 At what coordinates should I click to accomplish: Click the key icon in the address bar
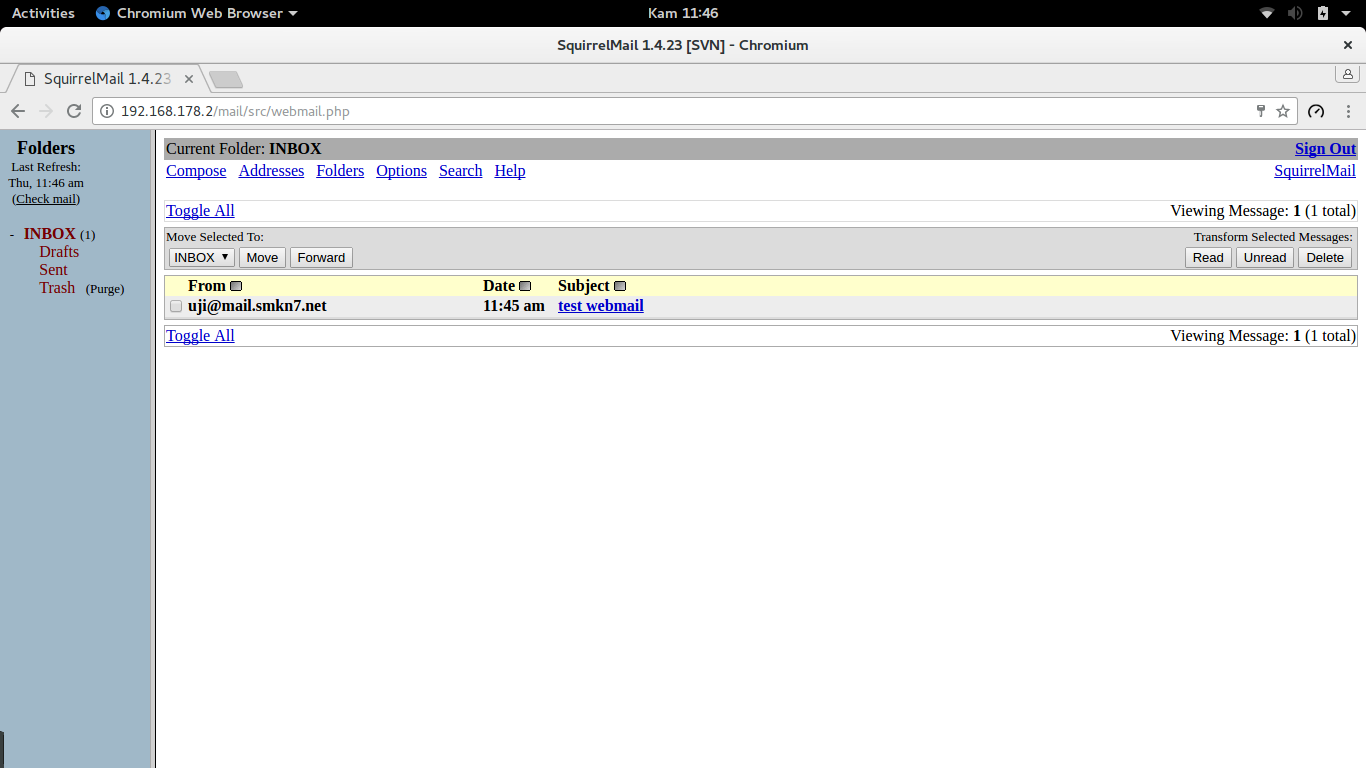[x=1261, y=111]
